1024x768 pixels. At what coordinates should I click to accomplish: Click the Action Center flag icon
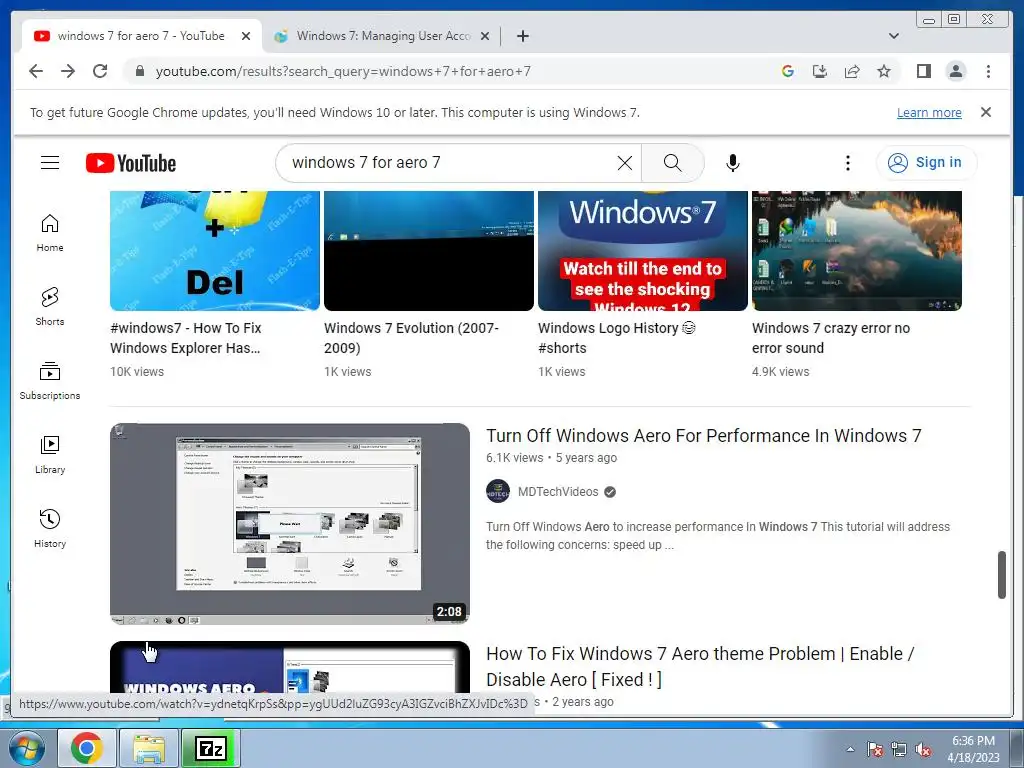(x=875, y=749)
